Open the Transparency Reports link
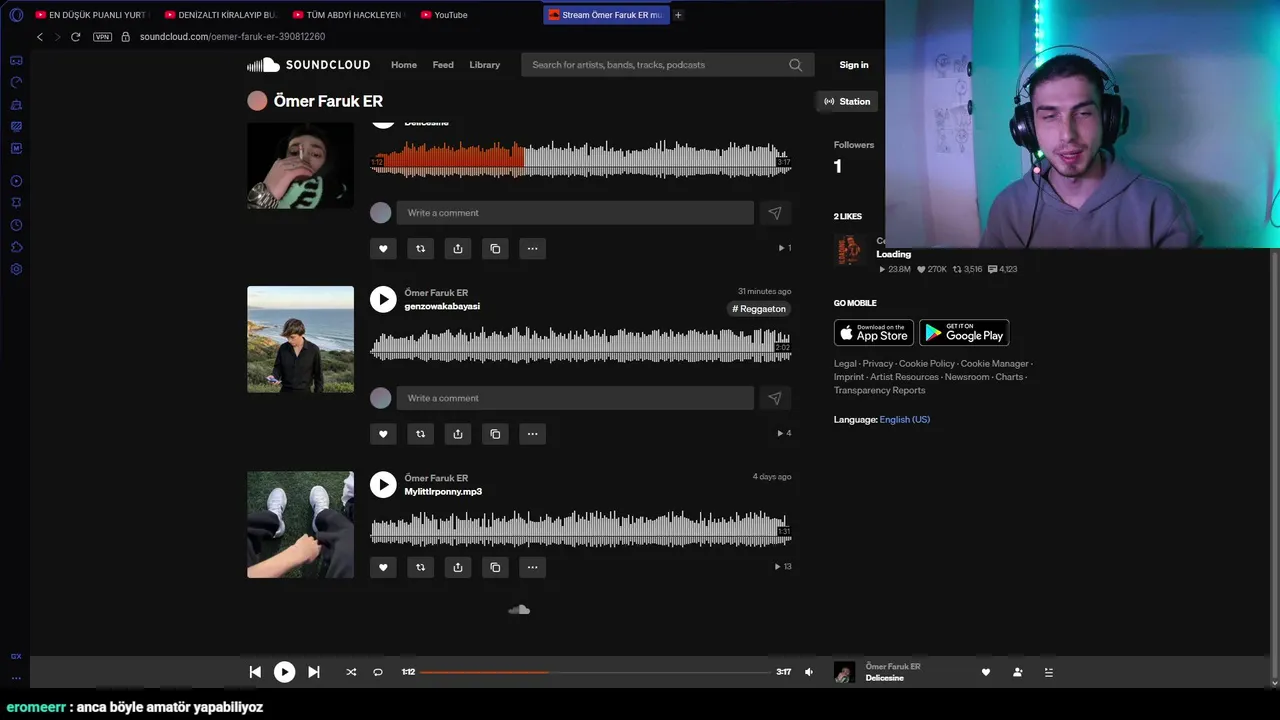 (x=879, y=390)
